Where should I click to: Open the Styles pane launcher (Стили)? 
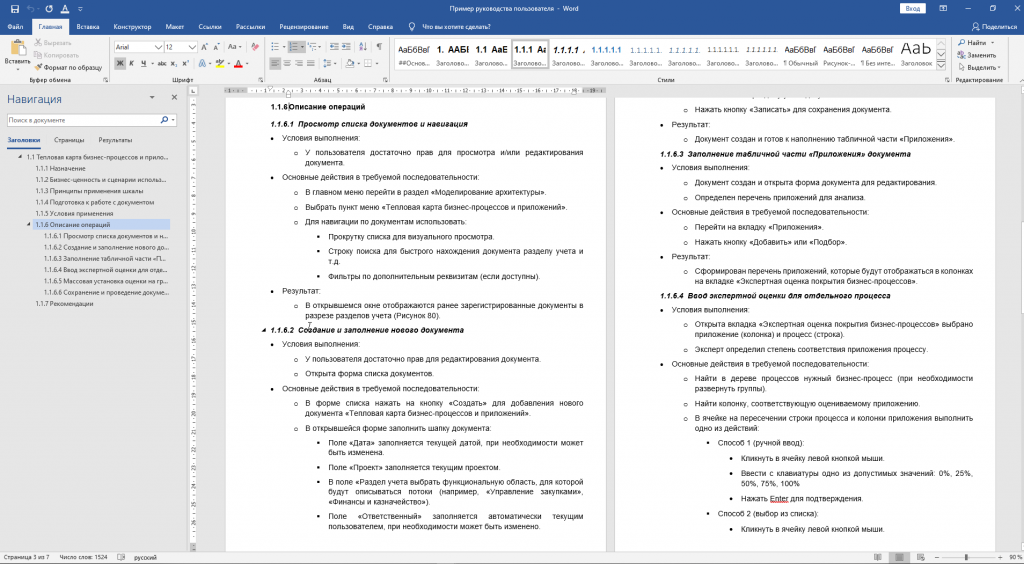click(948, 80)
